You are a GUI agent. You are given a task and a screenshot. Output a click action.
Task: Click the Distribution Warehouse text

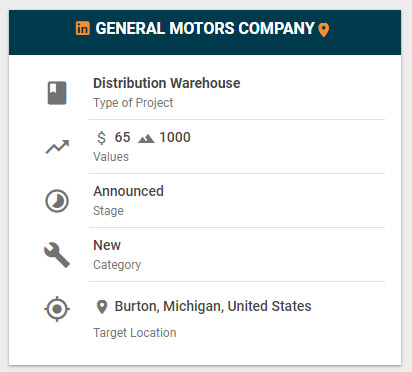pos(167,83)
